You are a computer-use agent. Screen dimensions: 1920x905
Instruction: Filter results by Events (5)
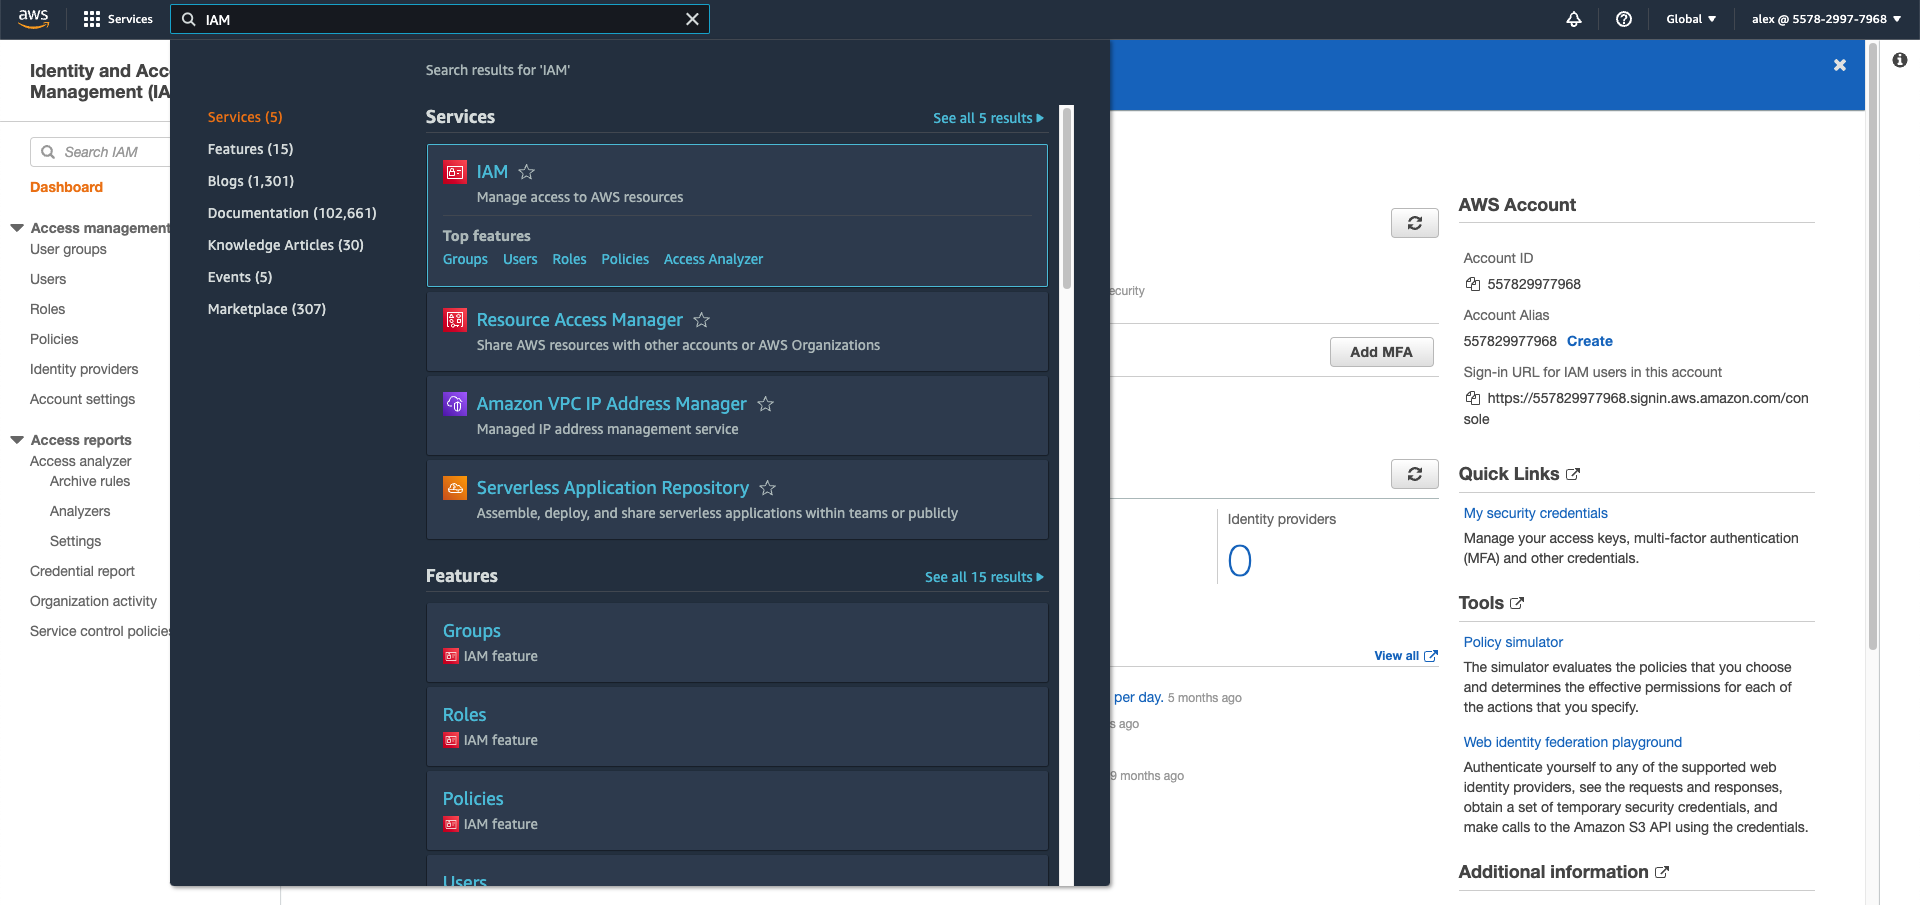240,277
